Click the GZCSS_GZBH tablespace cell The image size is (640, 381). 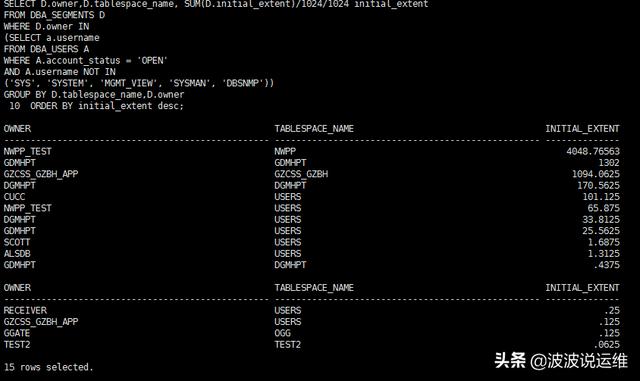(x=301, y=174)
